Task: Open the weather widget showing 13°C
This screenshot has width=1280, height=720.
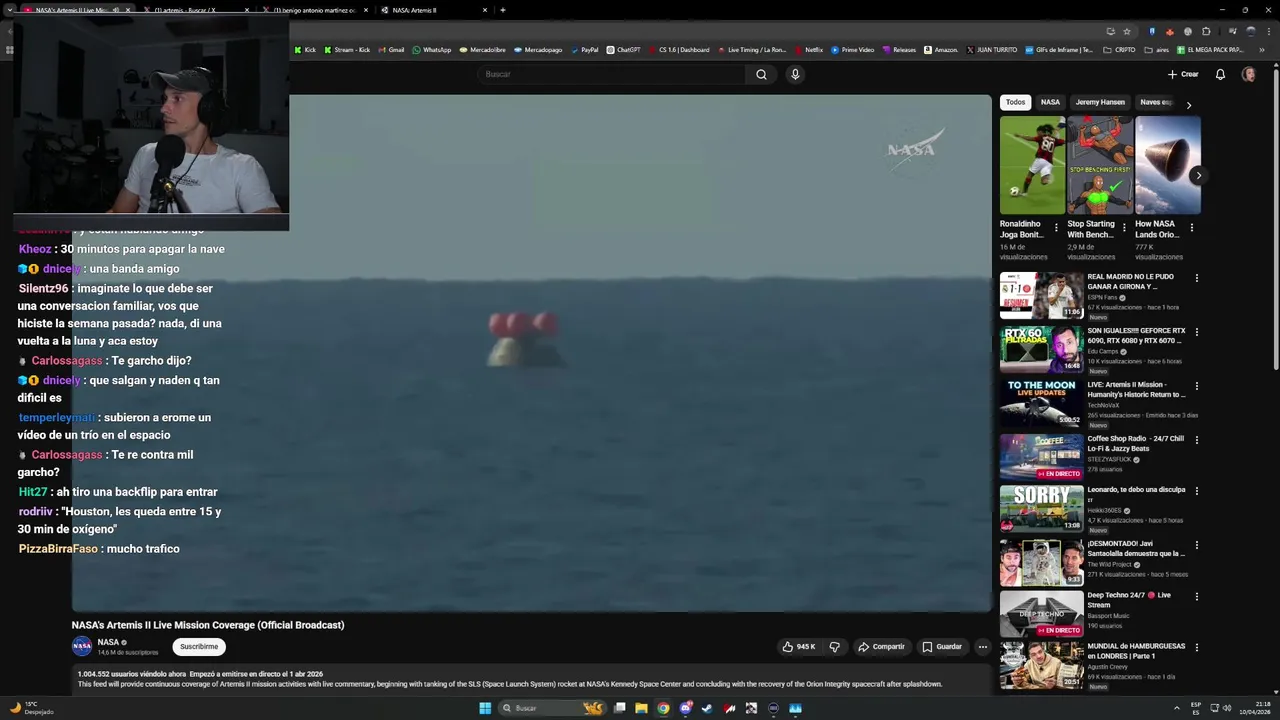Action: (x=32, y=708)
